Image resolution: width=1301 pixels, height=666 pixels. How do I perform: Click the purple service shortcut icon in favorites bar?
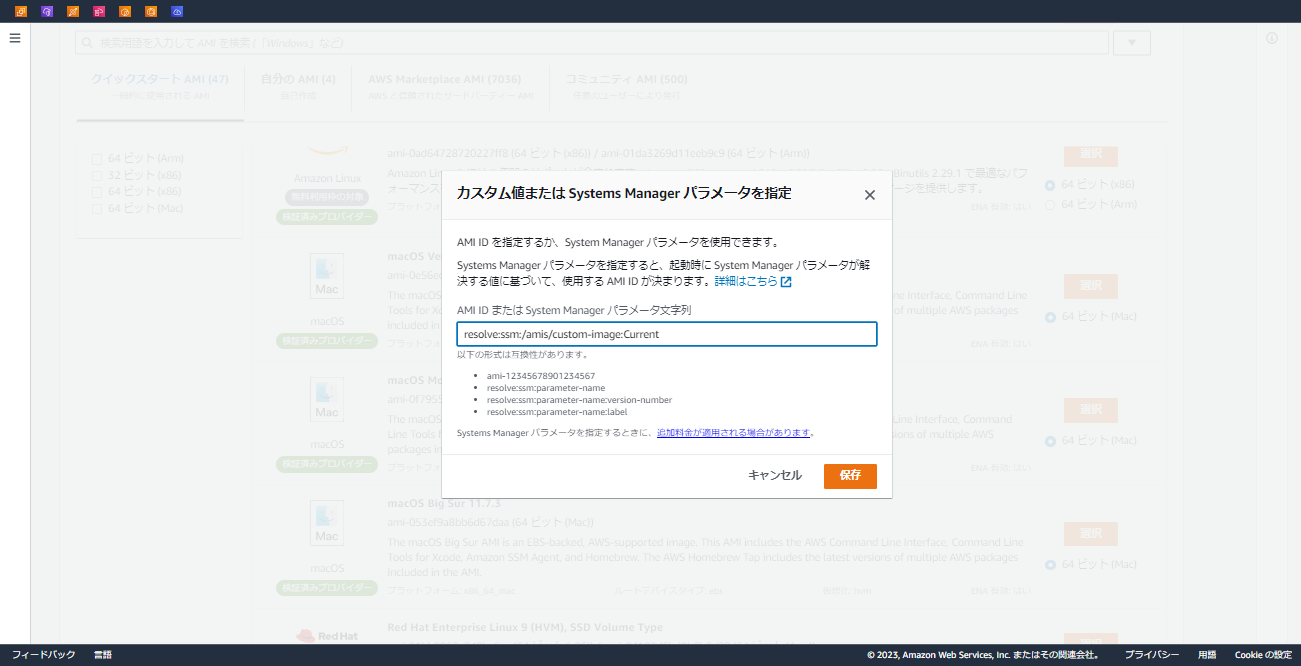tap(47, 11)
